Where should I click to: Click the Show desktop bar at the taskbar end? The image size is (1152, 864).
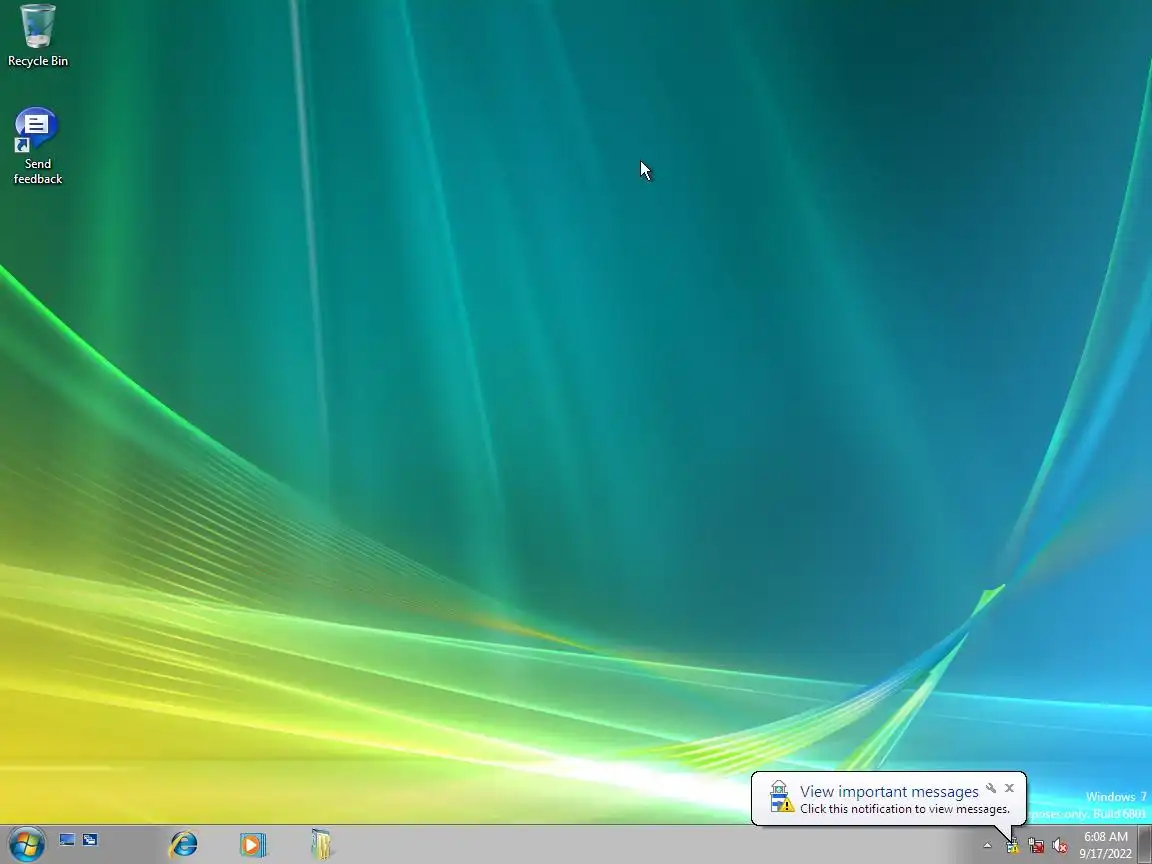[1145, 844]
